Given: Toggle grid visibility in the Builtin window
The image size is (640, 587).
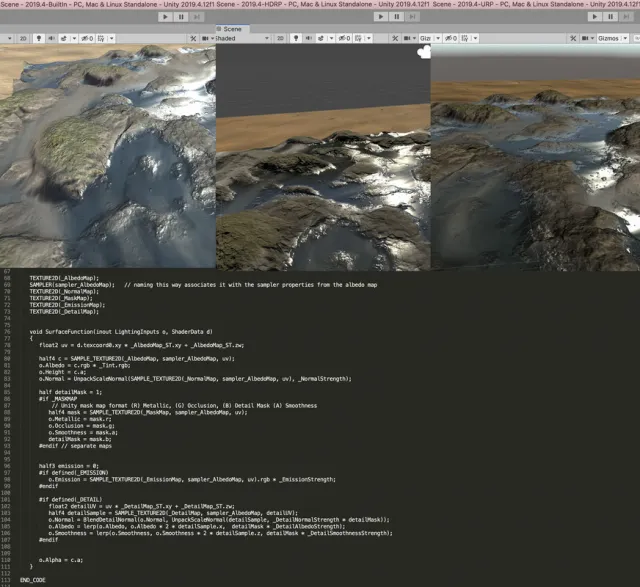Looking at the screenshot, I should pyautogui.click(x=101, y=38).
